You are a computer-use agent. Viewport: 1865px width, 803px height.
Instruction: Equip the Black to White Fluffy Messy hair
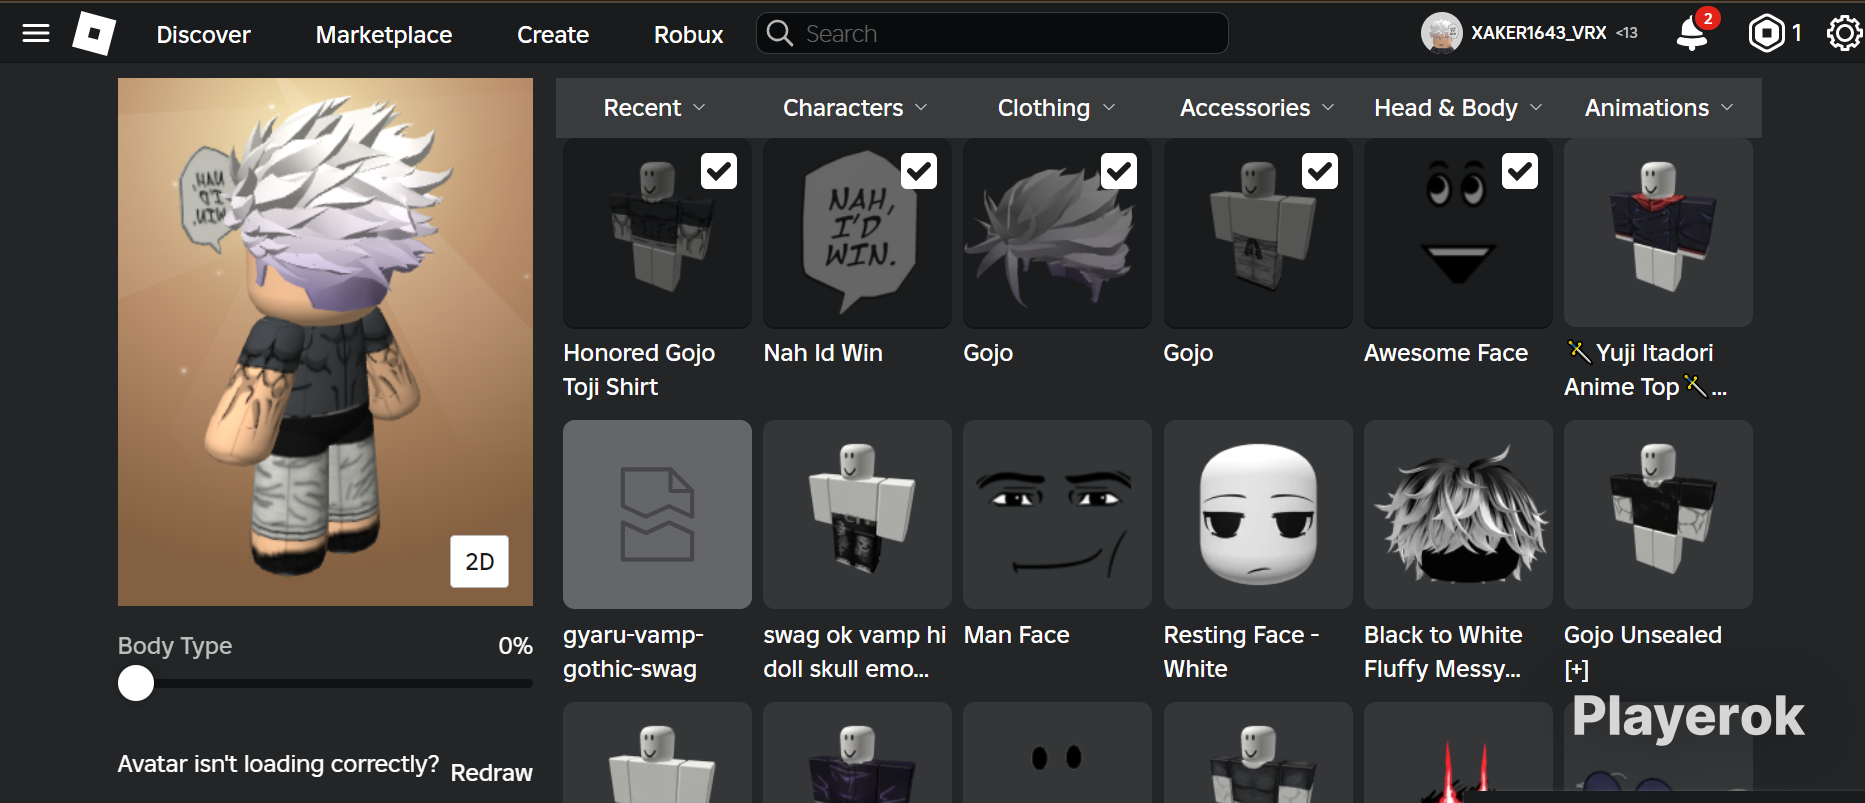coord(1458,514)
